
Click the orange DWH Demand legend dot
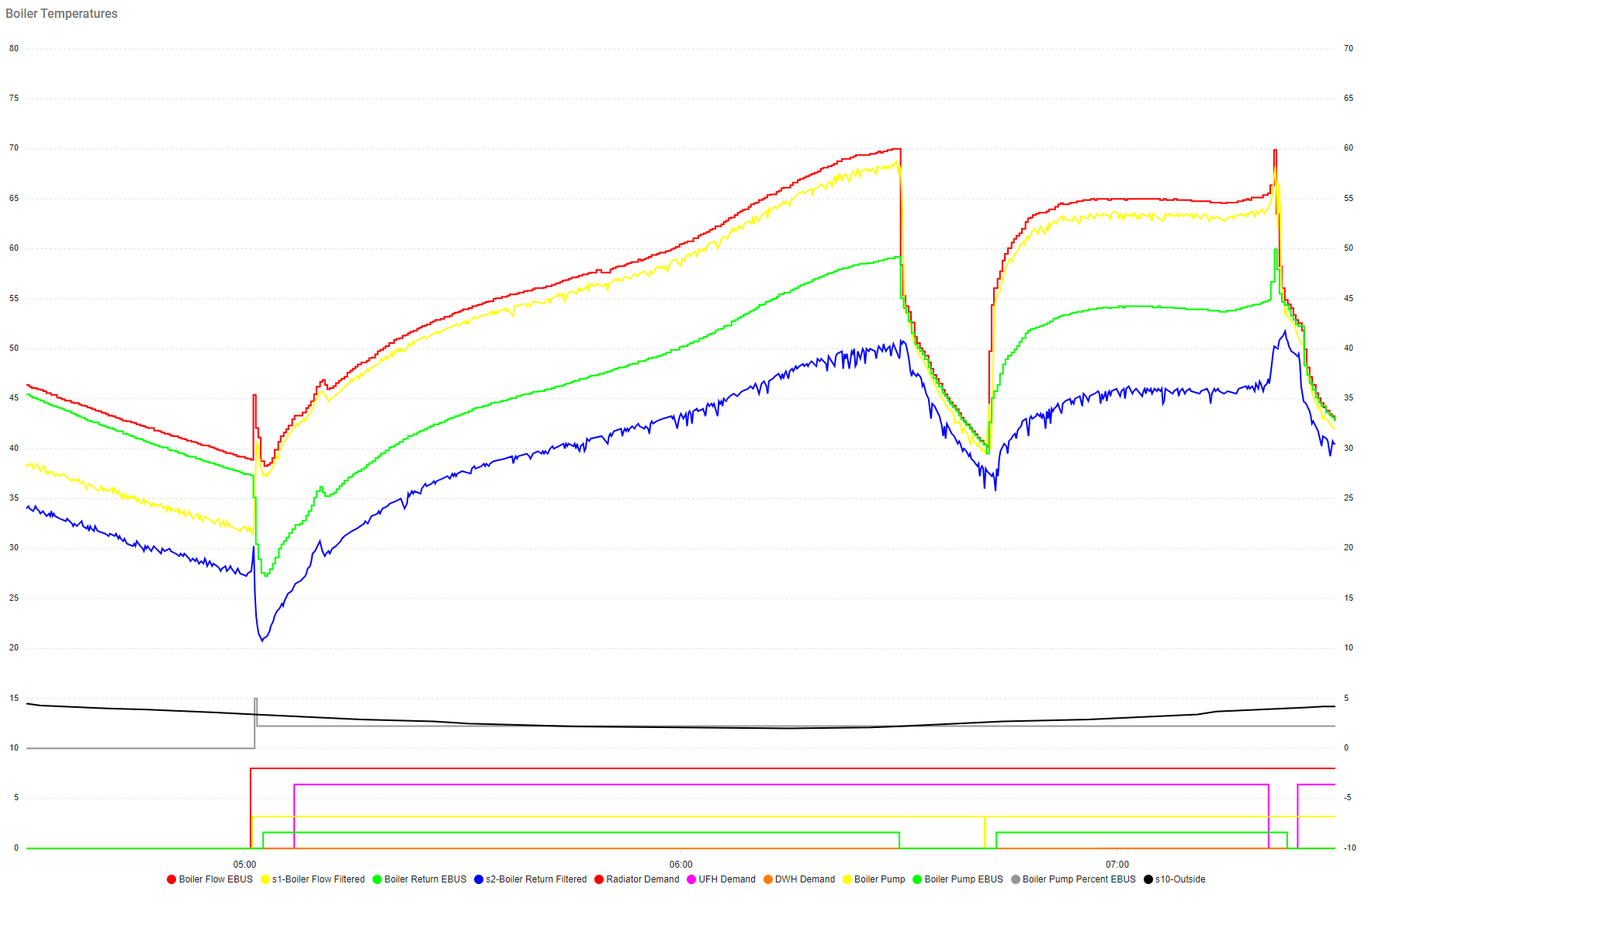[x=768, y=880]
